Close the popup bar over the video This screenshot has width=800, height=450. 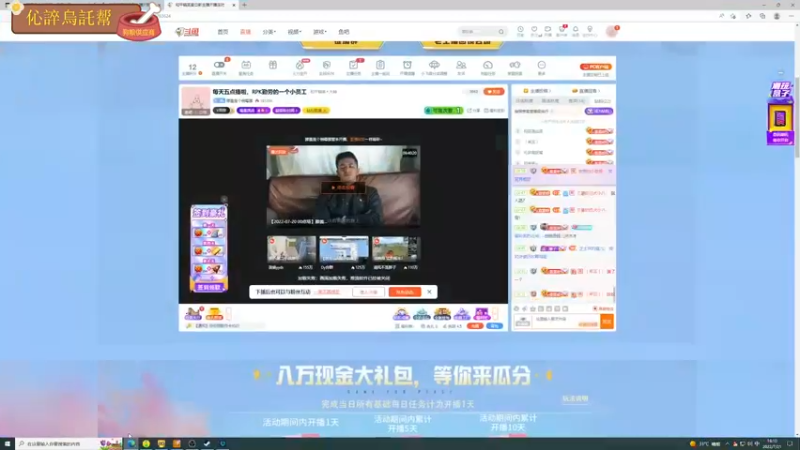click(x=430, y=292)
